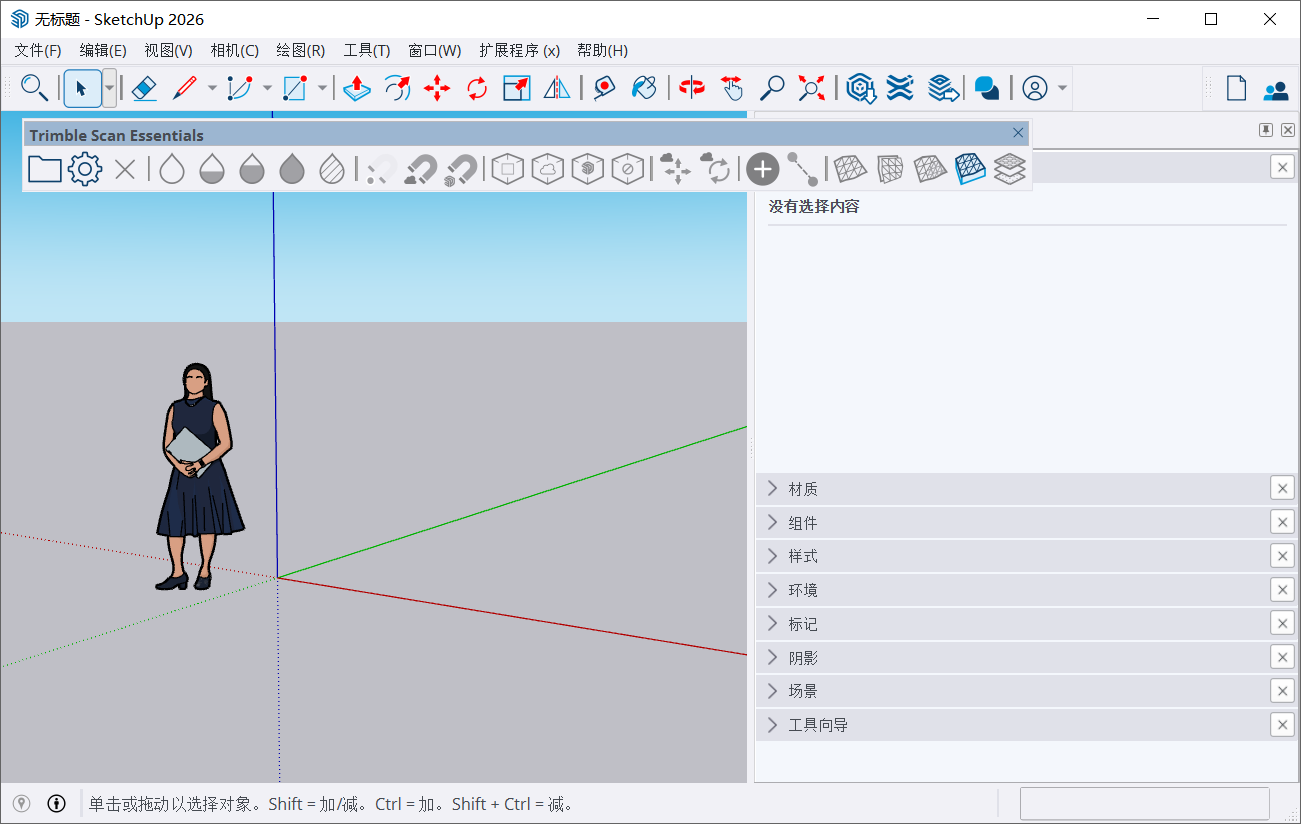1301x824 pixels.
Task: Click the blue people sharing icon
Action: pos(1276,90)
